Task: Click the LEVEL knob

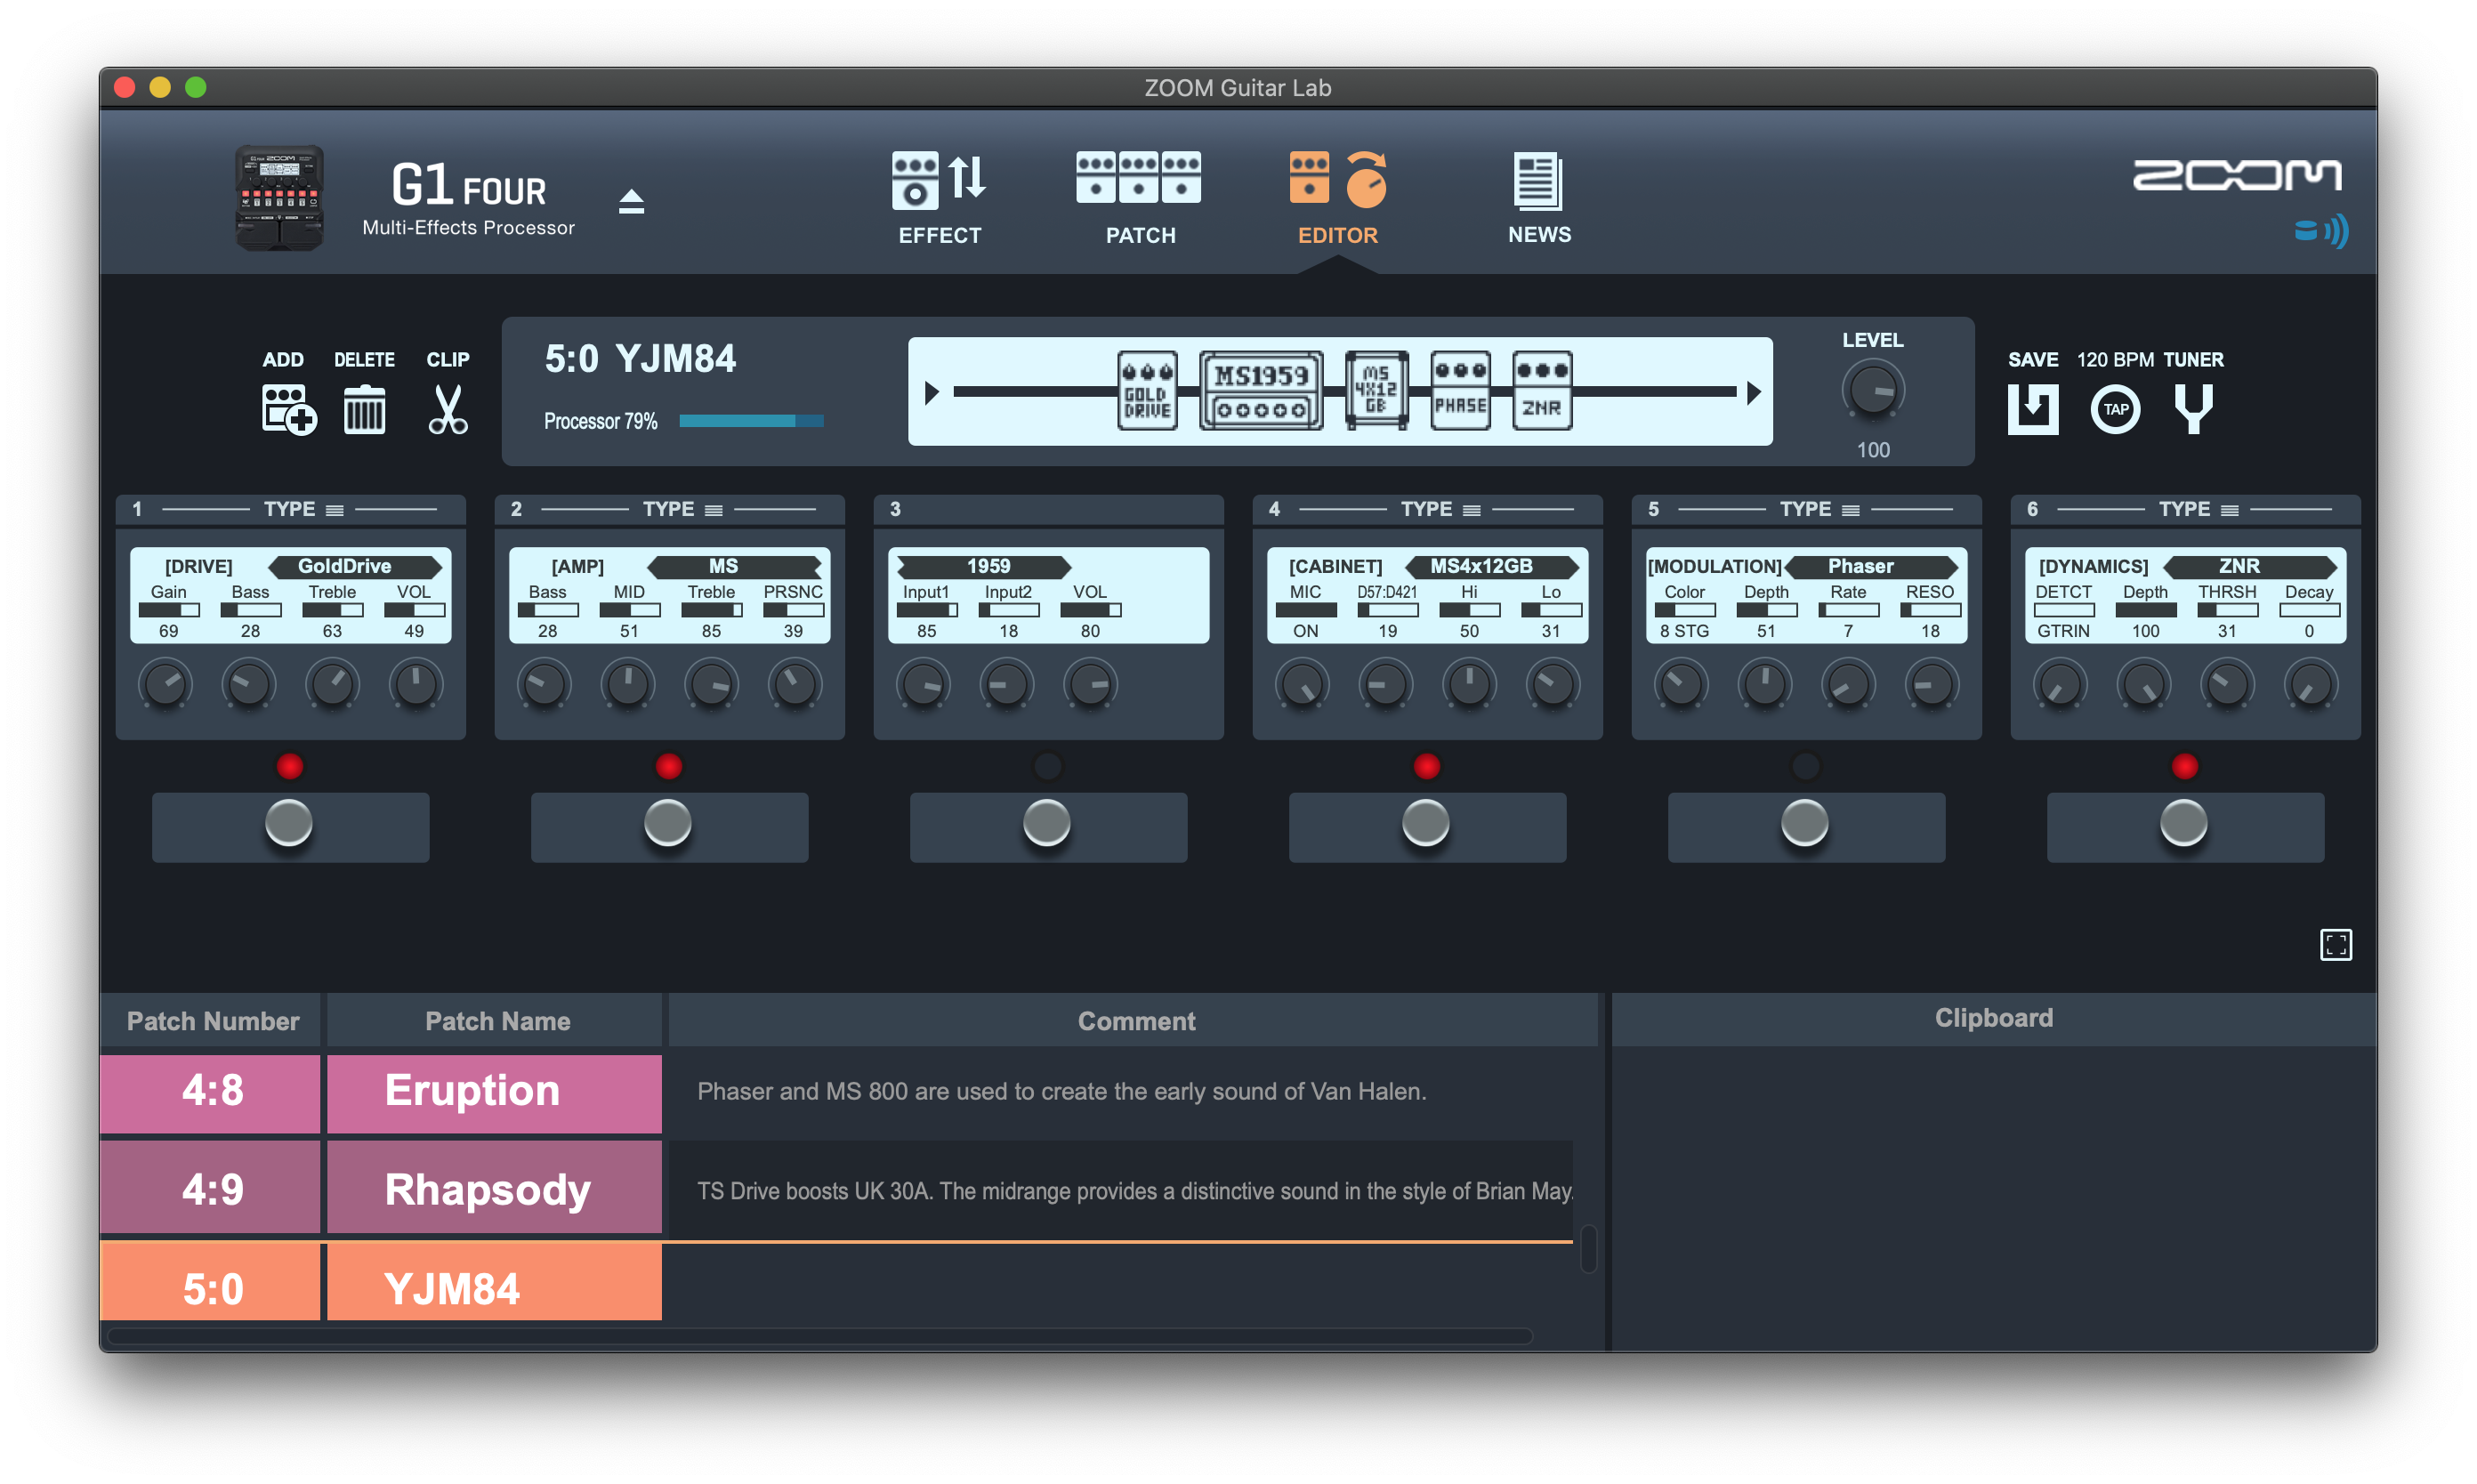Action: (x=1873, y=391)
